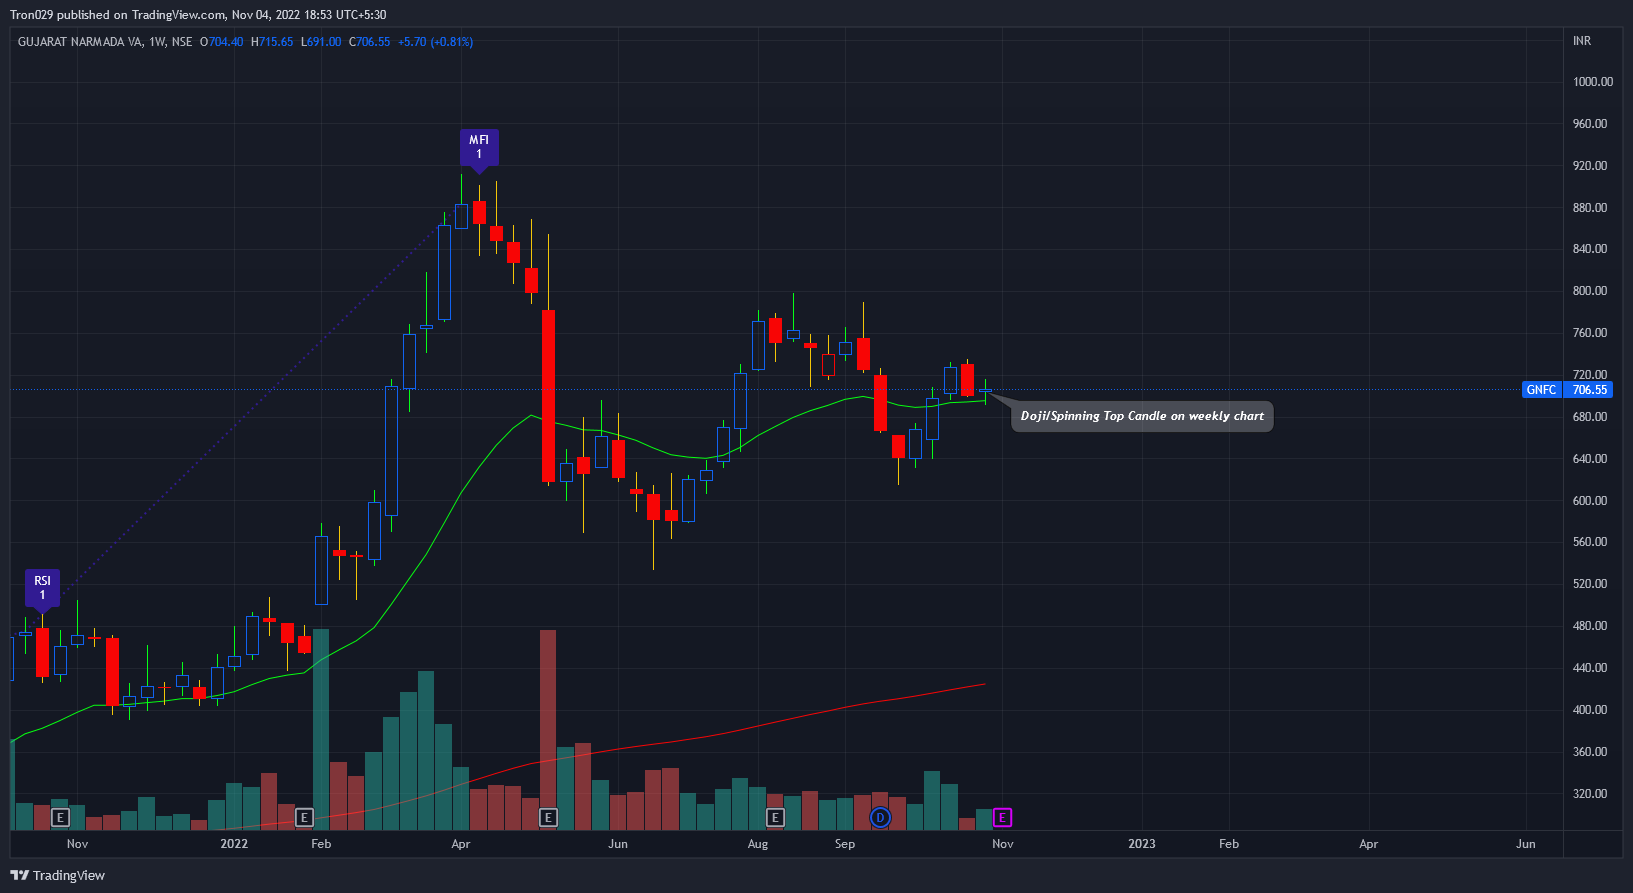This screenshot has height=893, width=1633.
Task: Click the GUJARAT NARMADA VA, 1W, NSE title
Action: tap(105, 42)
